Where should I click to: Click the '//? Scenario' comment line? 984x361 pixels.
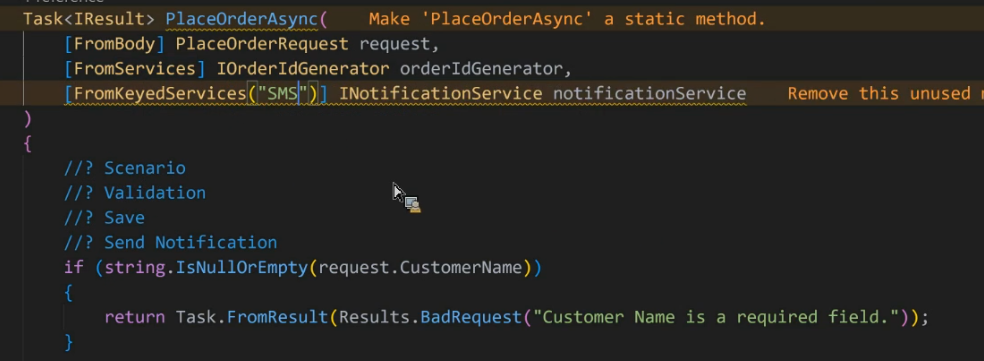(125, 168)
